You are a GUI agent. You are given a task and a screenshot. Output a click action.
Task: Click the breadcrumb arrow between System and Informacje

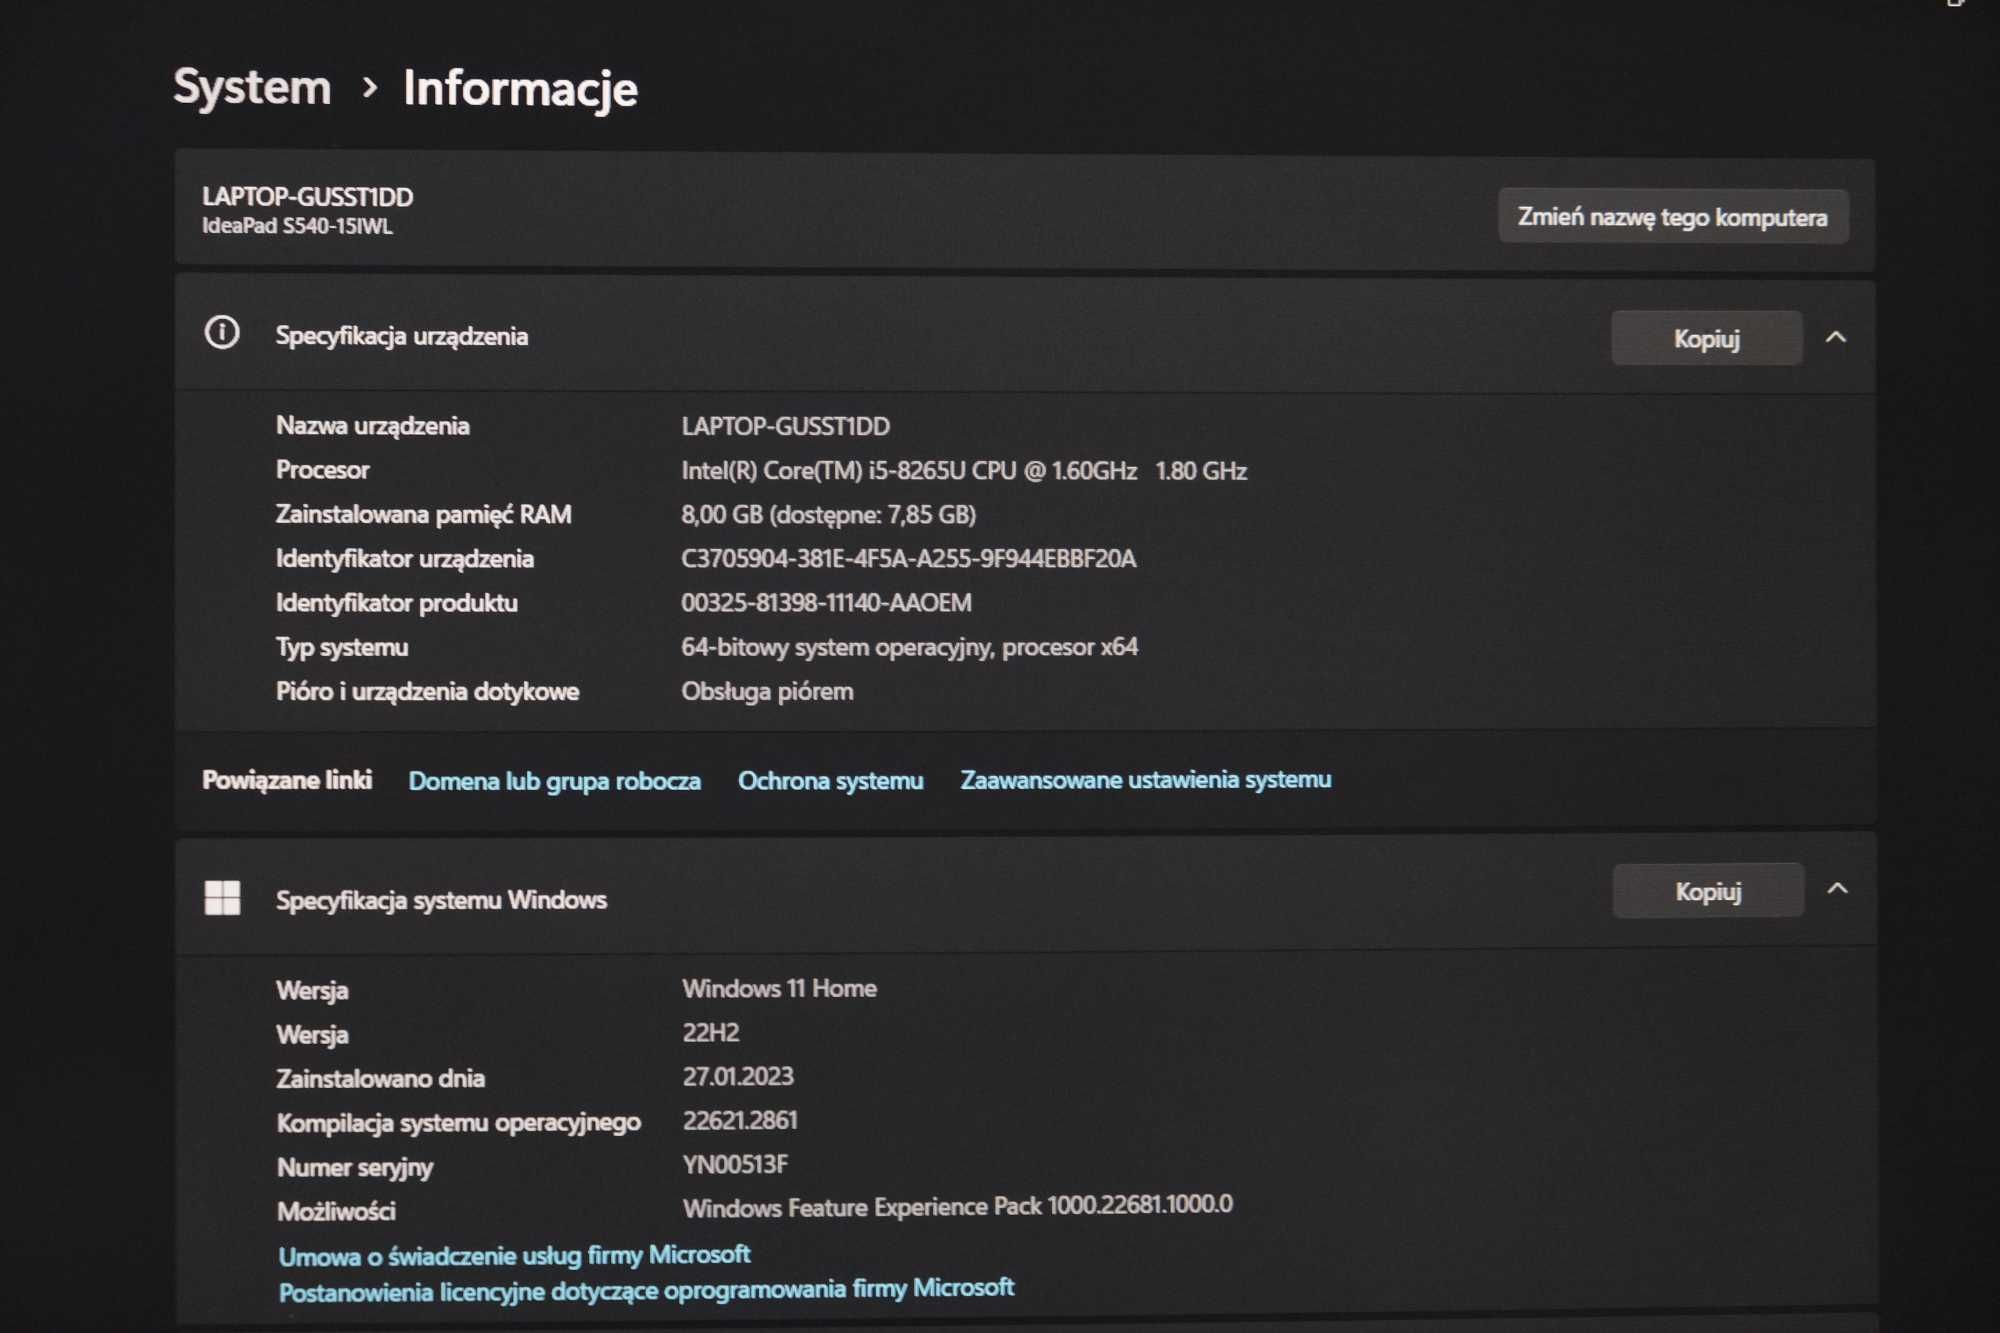(369, 88)
